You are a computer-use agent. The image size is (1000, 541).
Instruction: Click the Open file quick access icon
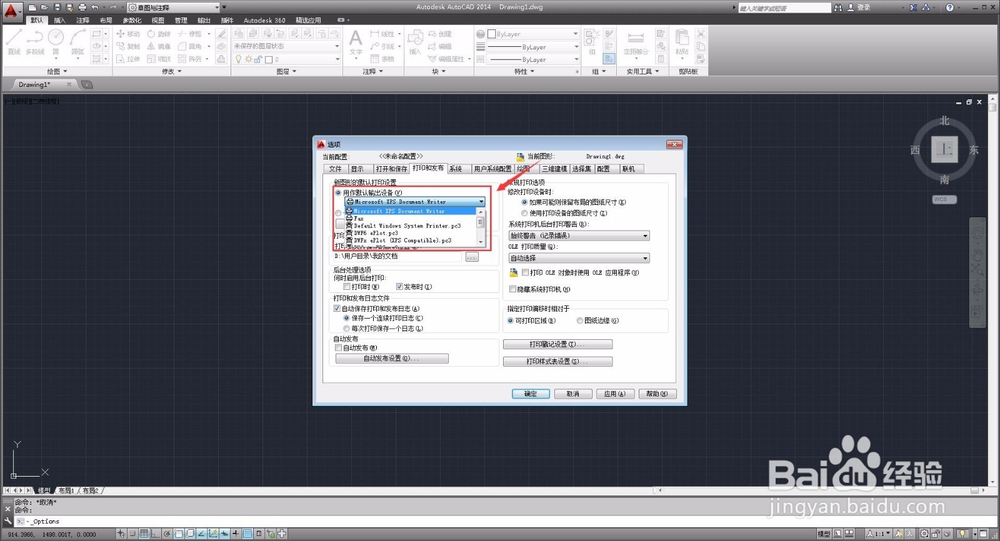click(x=44, y=7)
